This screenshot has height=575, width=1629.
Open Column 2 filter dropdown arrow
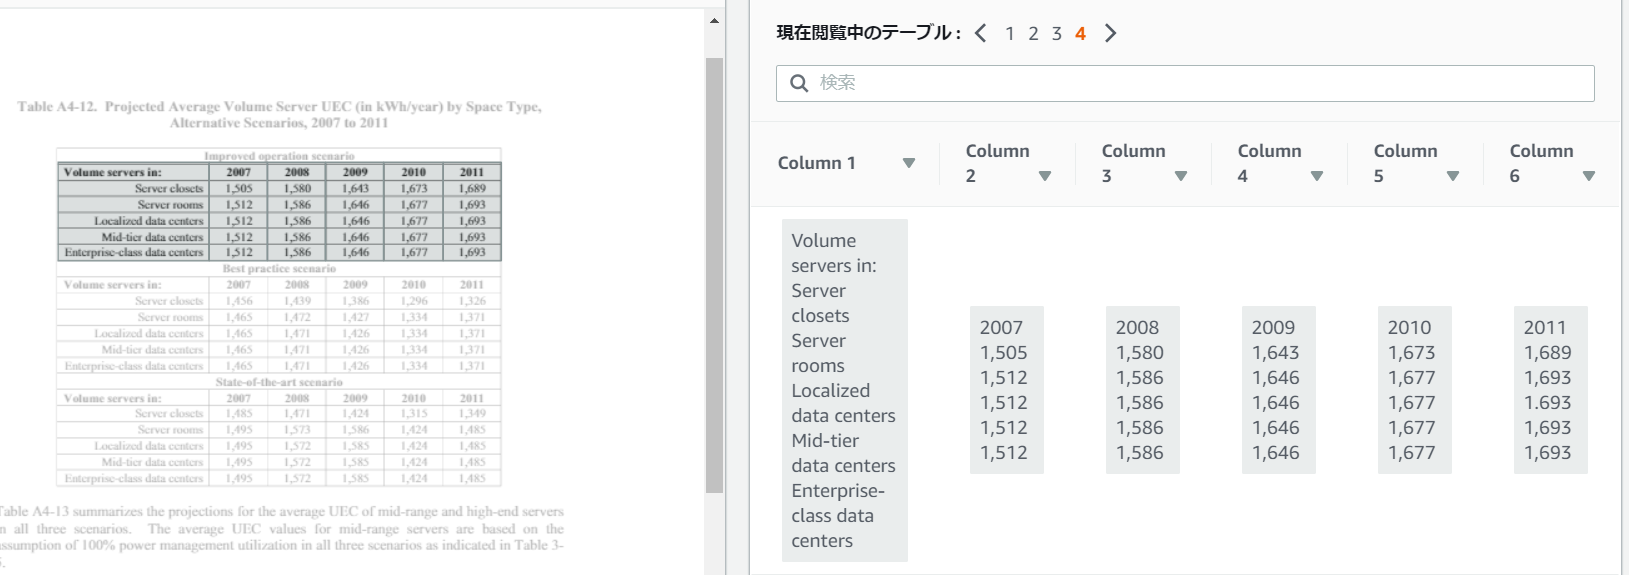coord(1045,176)
